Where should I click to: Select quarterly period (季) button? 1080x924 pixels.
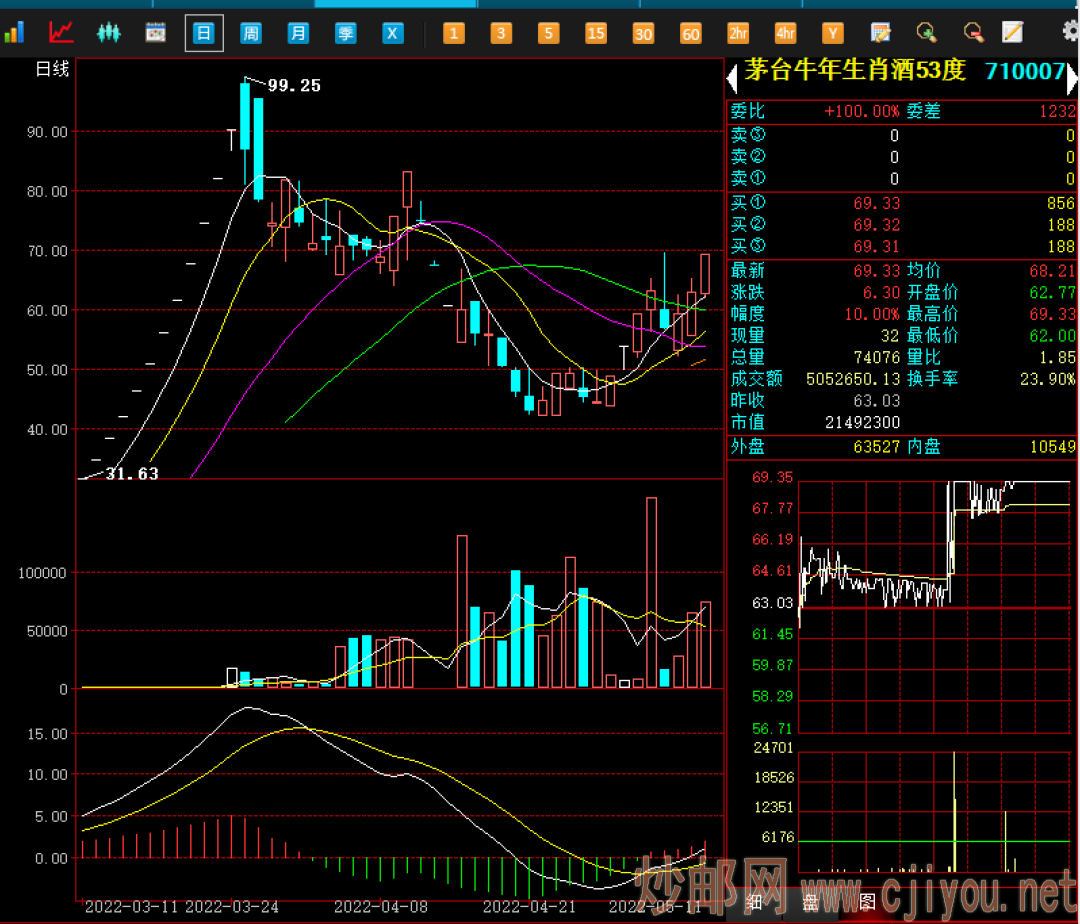click(345, 33)
